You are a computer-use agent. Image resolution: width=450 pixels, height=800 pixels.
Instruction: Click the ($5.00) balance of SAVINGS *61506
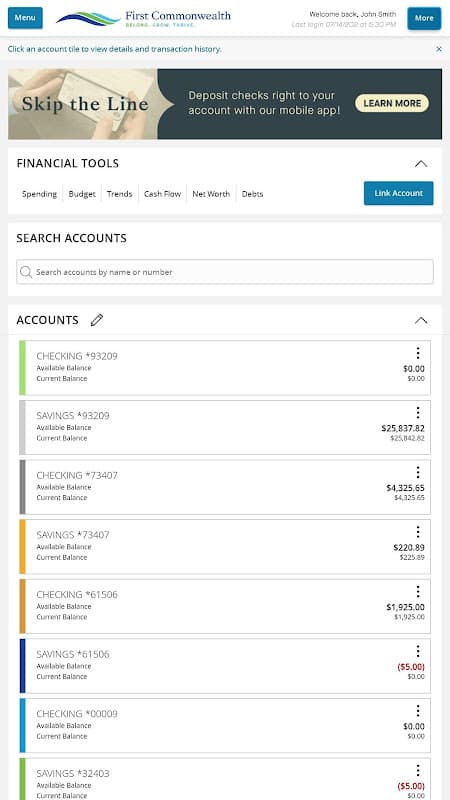(x=411, y=667)
